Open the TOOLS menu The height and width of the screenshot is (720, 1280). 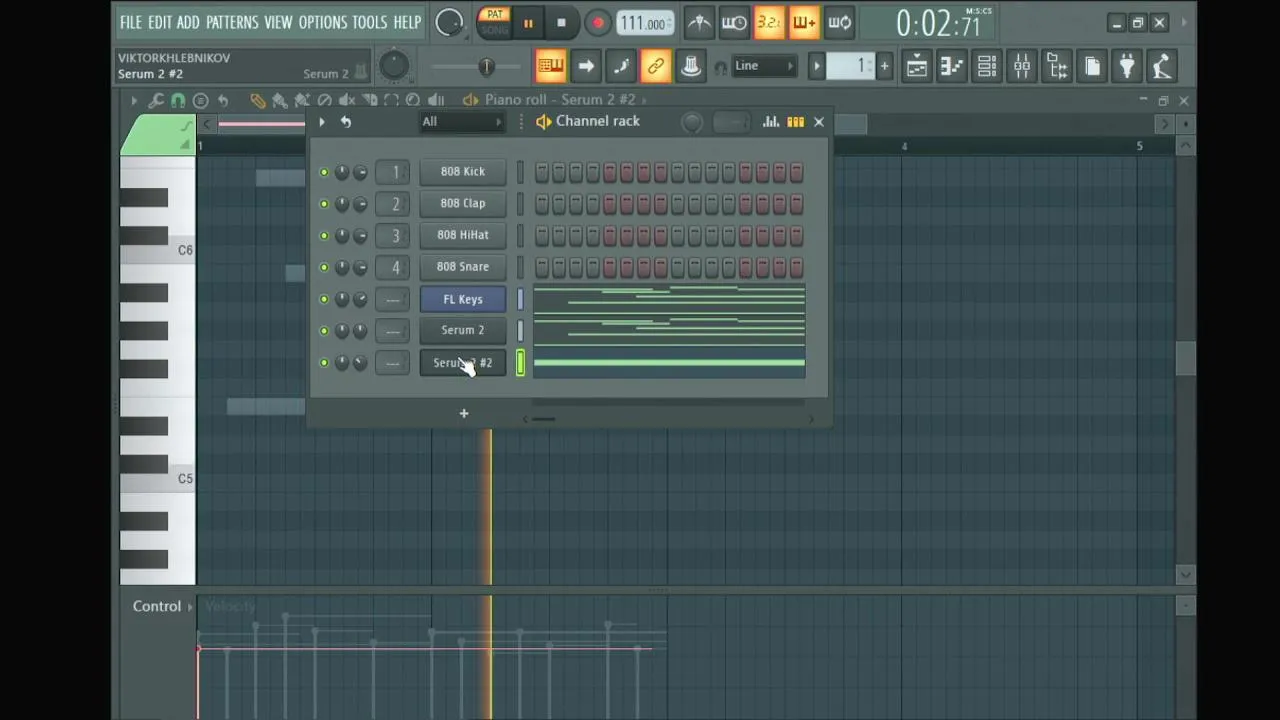369,22
